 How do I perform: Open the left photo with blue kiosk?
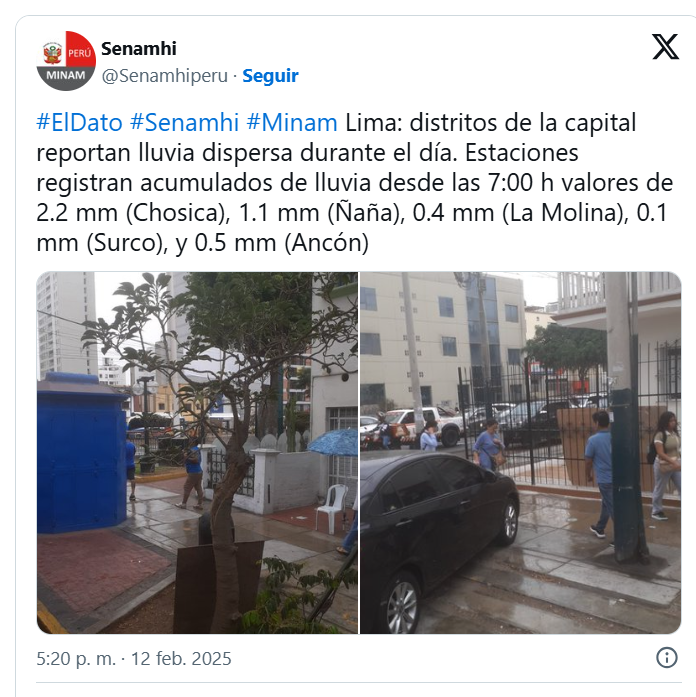tap(197, 453)
